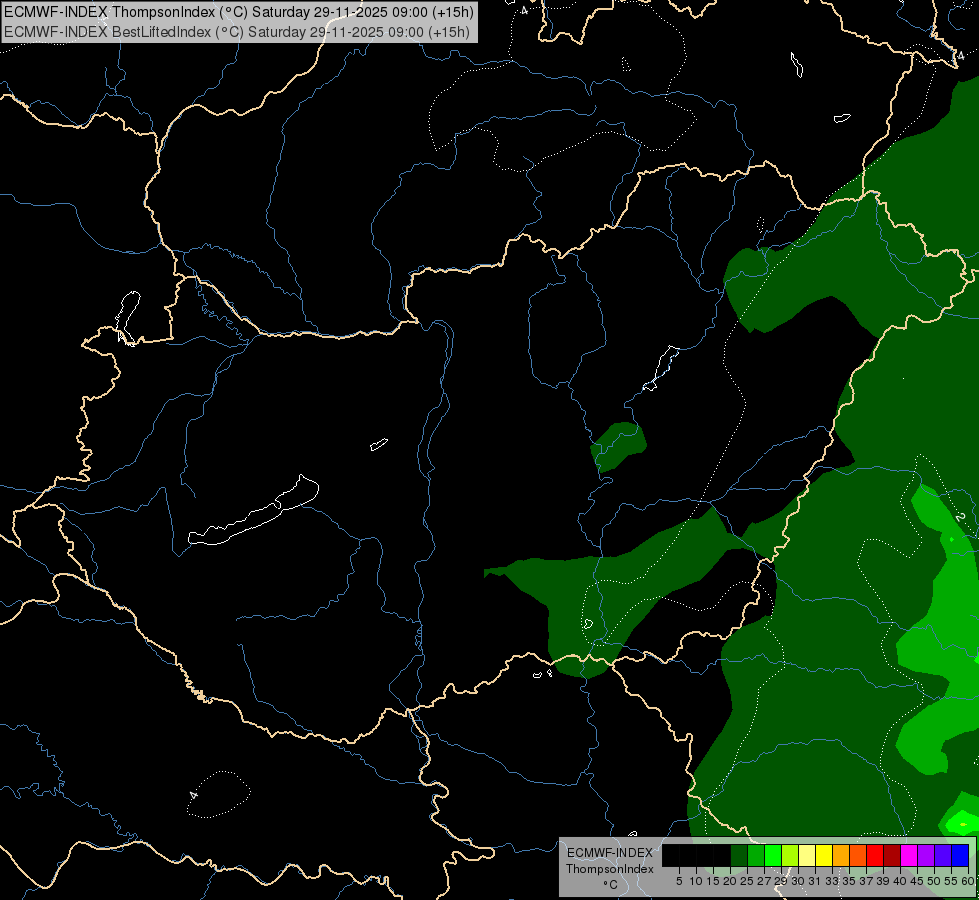Pick the purple 45–50 legend swatch
The image size is (979, 900).
[926, 856]
